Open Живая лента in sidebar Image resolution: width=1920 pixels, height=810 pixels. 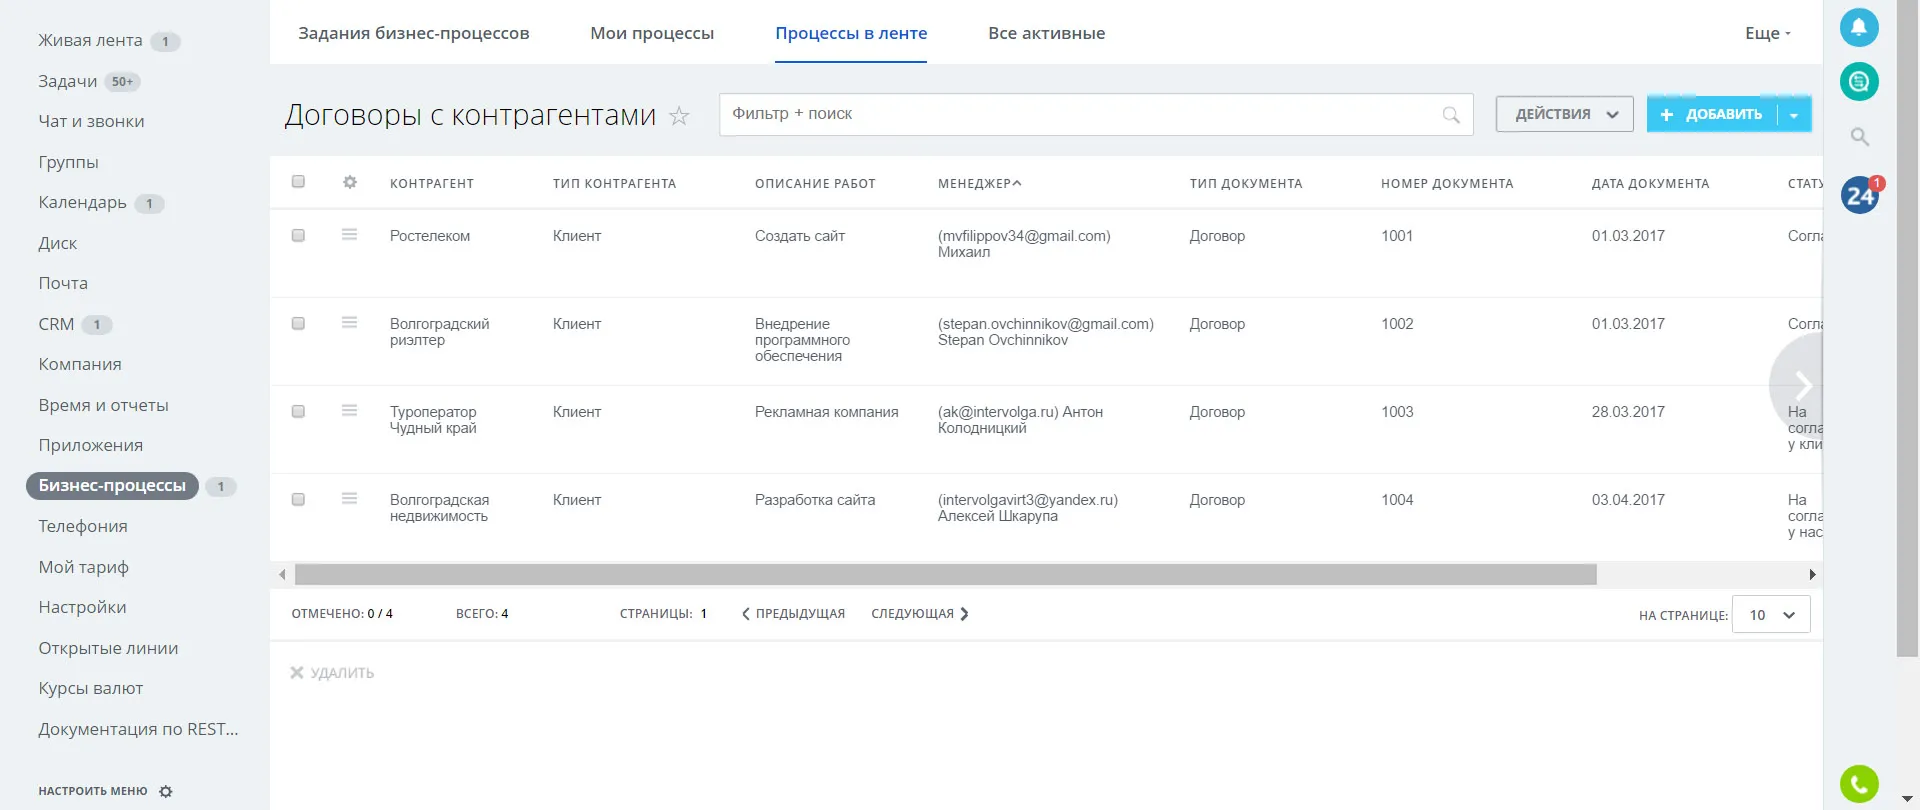(90, 40)
